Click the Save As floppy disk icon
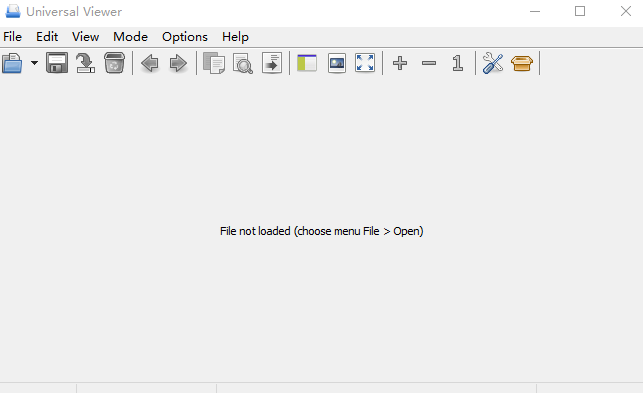This screenshot has height=393, width=643. [x=57, y=63]
